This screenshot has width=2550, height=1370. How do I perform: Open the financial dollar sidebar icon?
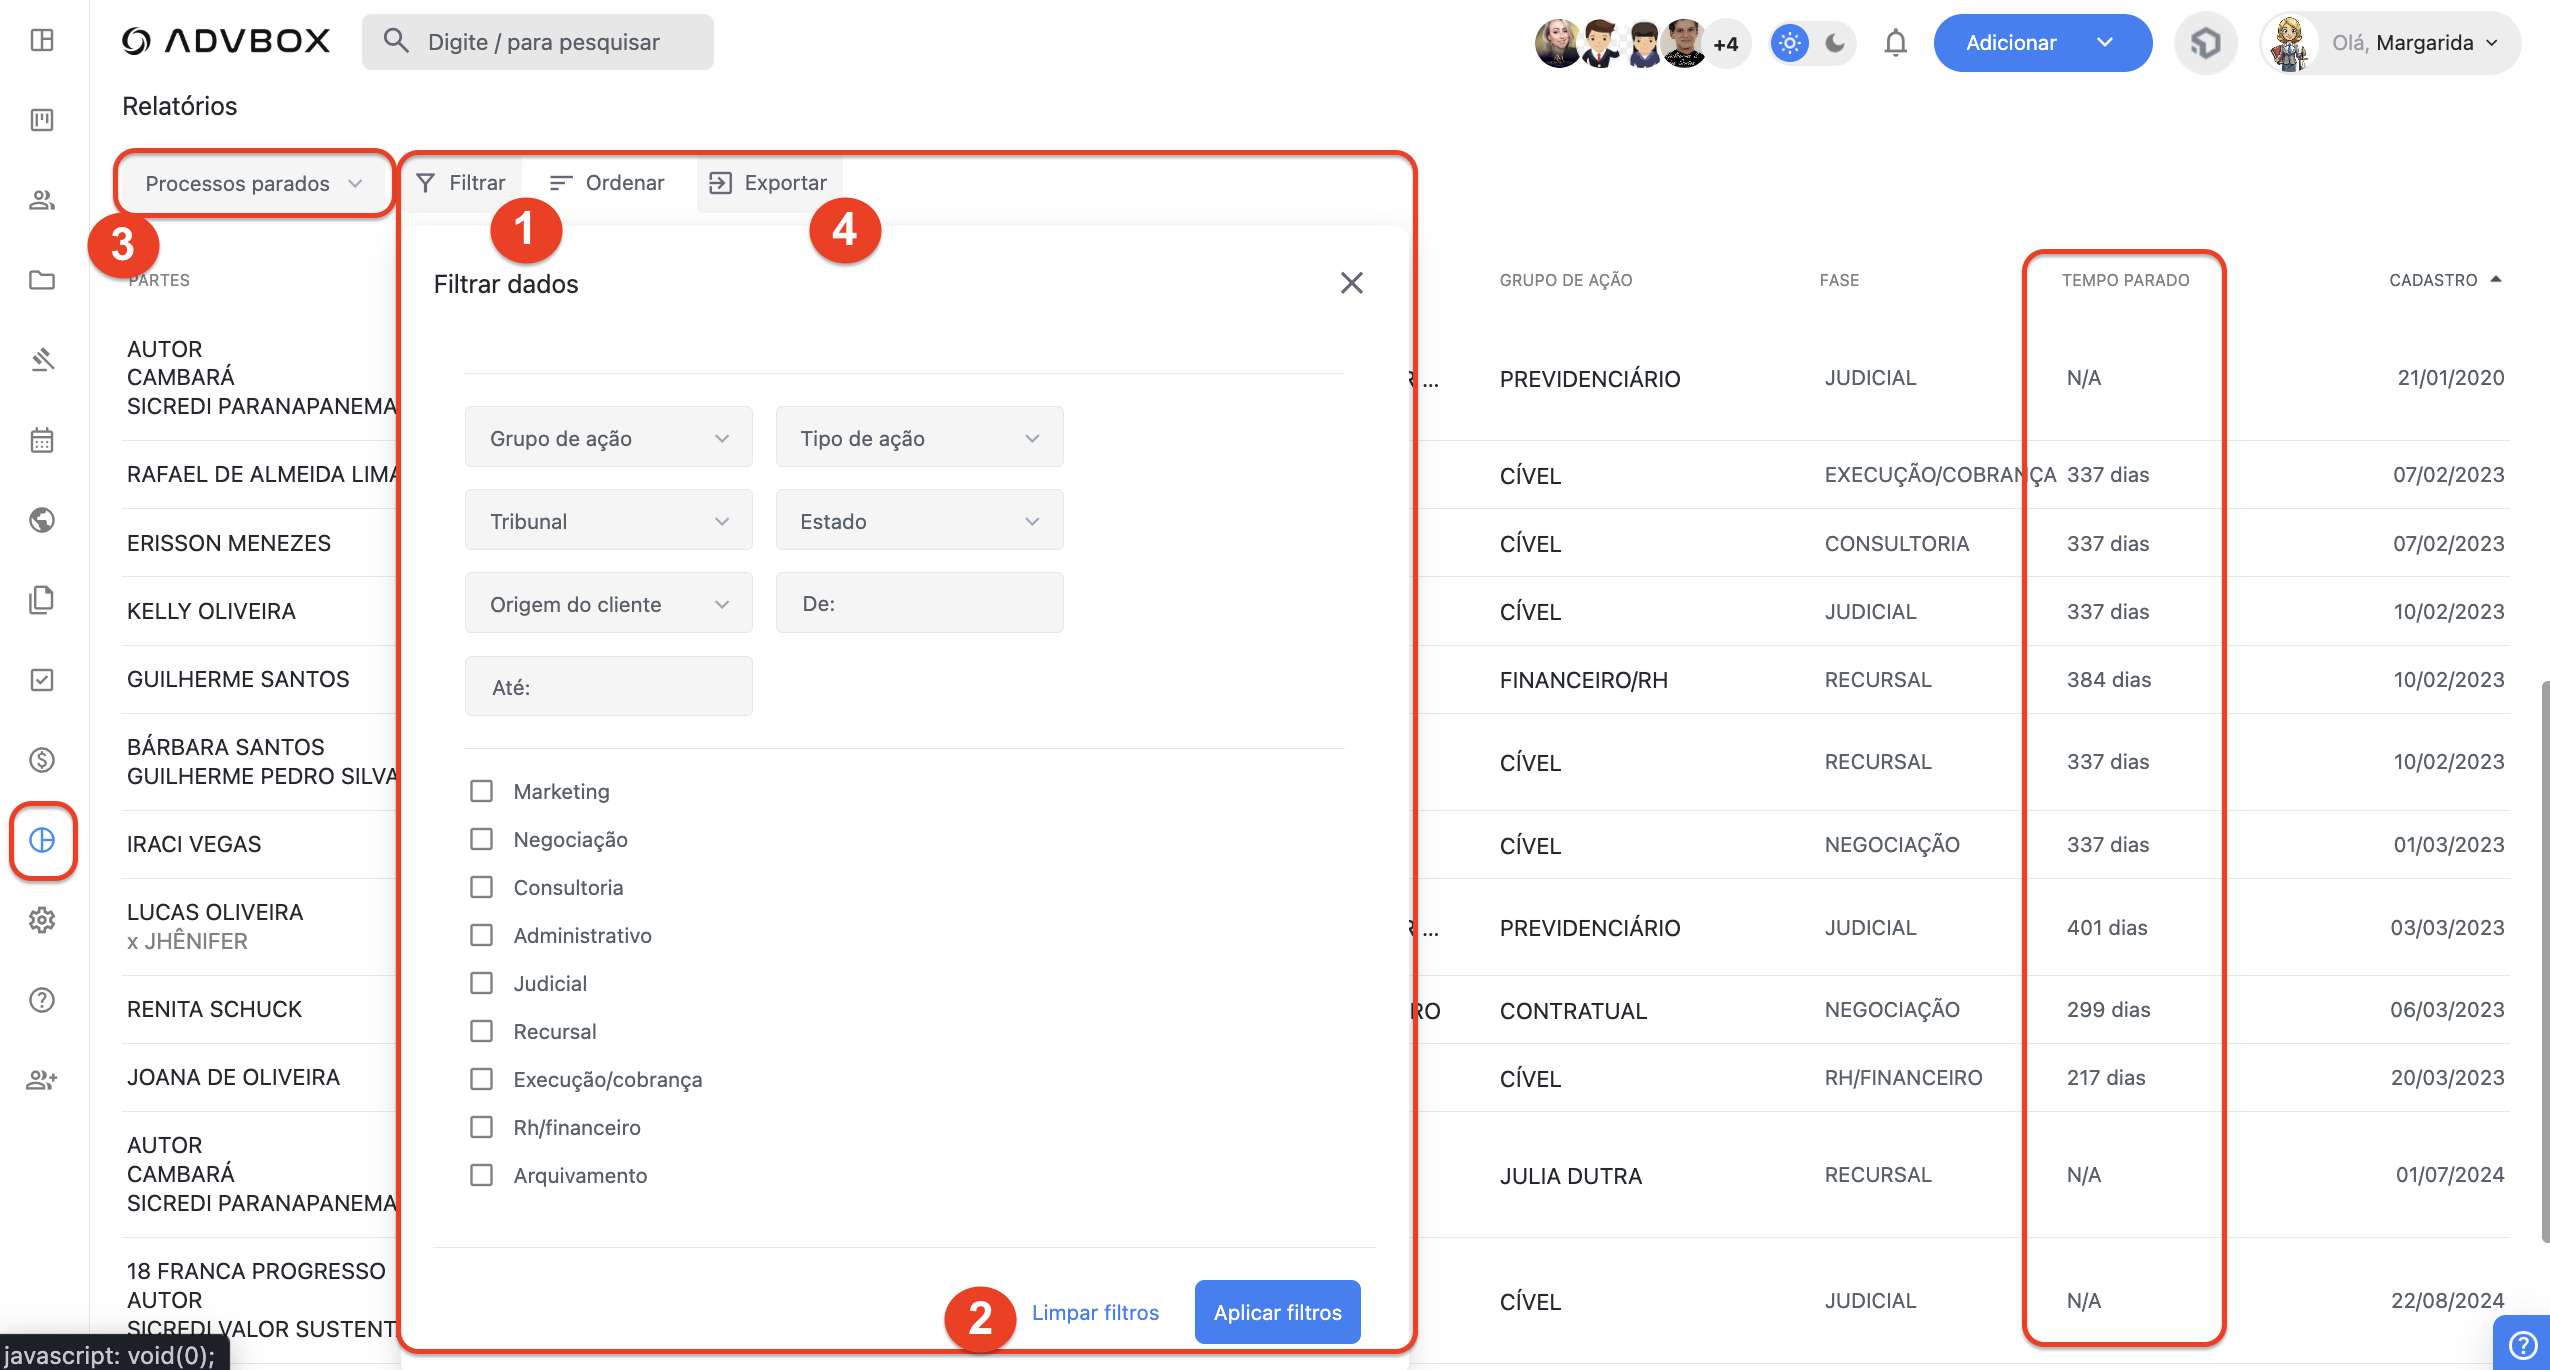pos(42,760)
